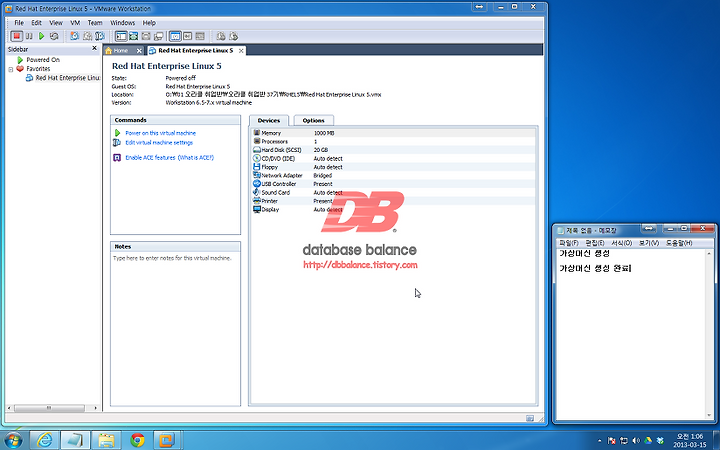Select Red Hat Enterprise Linux in sidebar
The image size is (720, 450).
click(63, 78)
